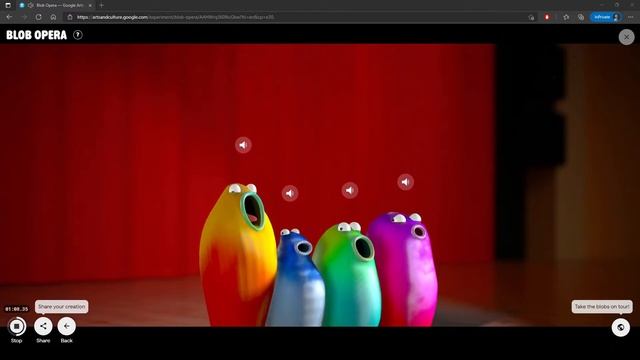640x360 pixels.
Task: Mute the blue blob's speaker icon
Action: click(x=290, y=193)
